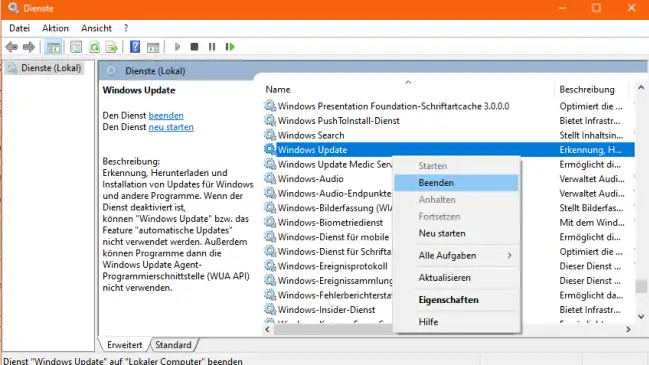
Task: Click gear icon beside Windows-Ereignisprotokoll
Action: (x=270, y=266)
